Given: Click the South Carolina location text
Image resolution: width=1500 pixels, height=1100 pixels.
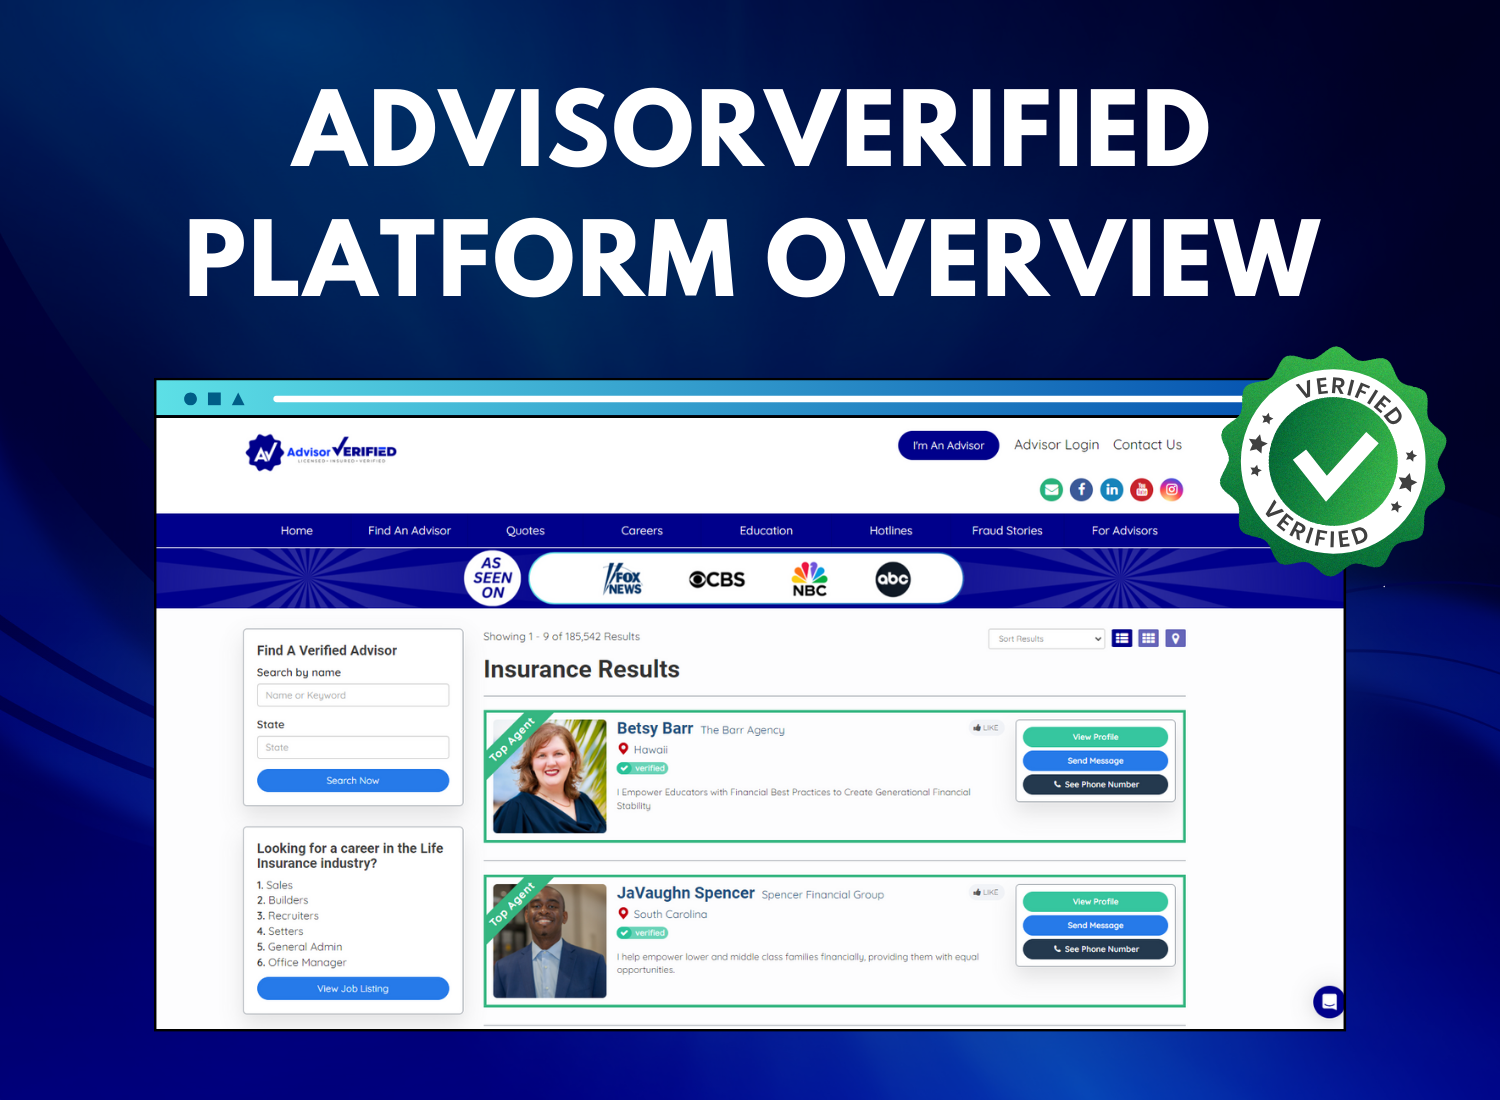Looking at the screenshot, I should 670,914.
